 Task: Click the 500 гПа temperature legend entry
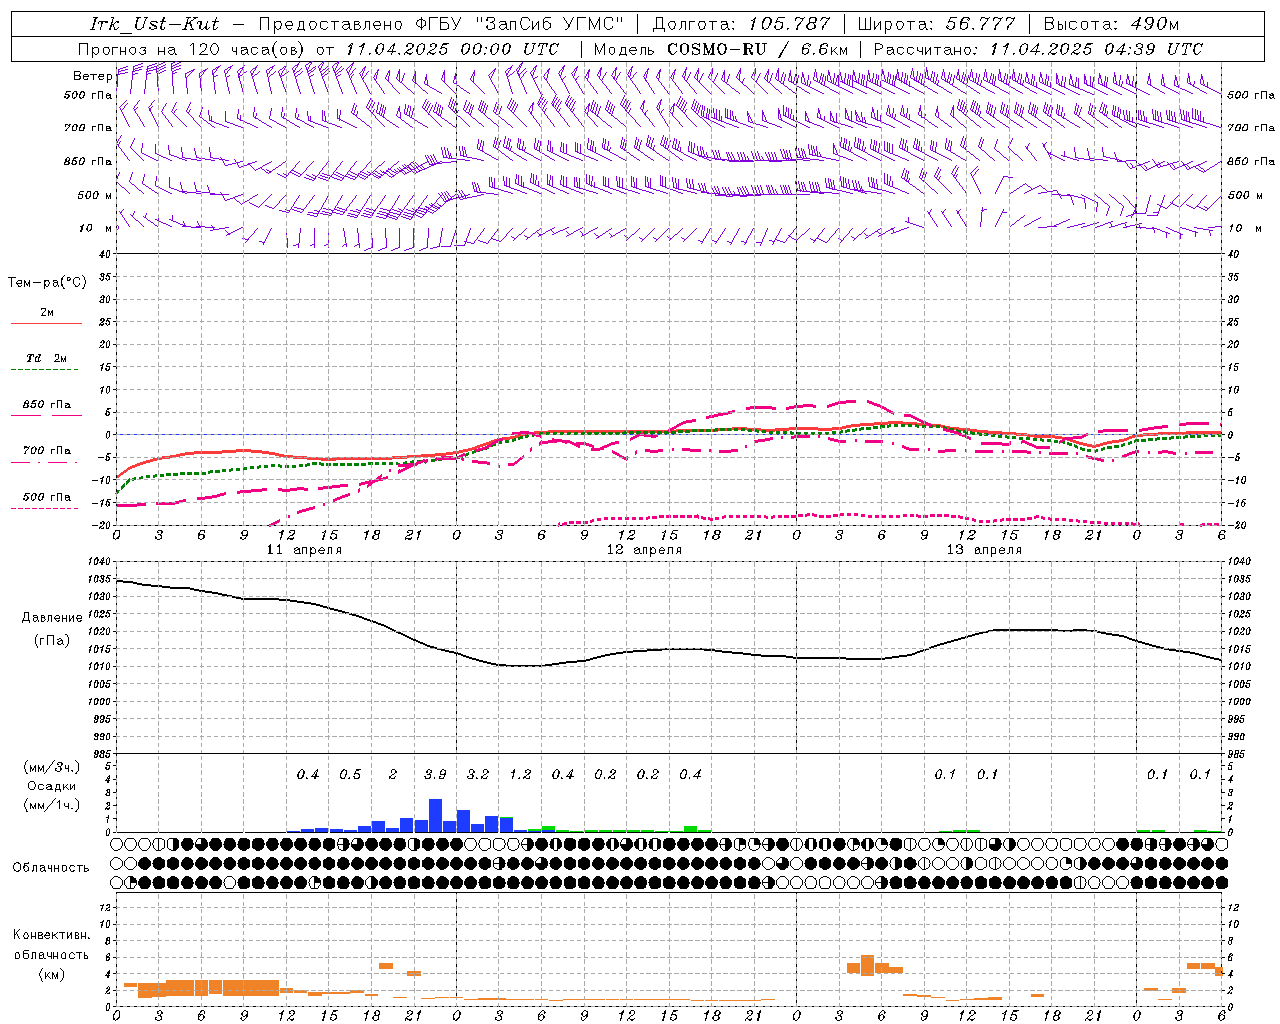coord(46,497)
